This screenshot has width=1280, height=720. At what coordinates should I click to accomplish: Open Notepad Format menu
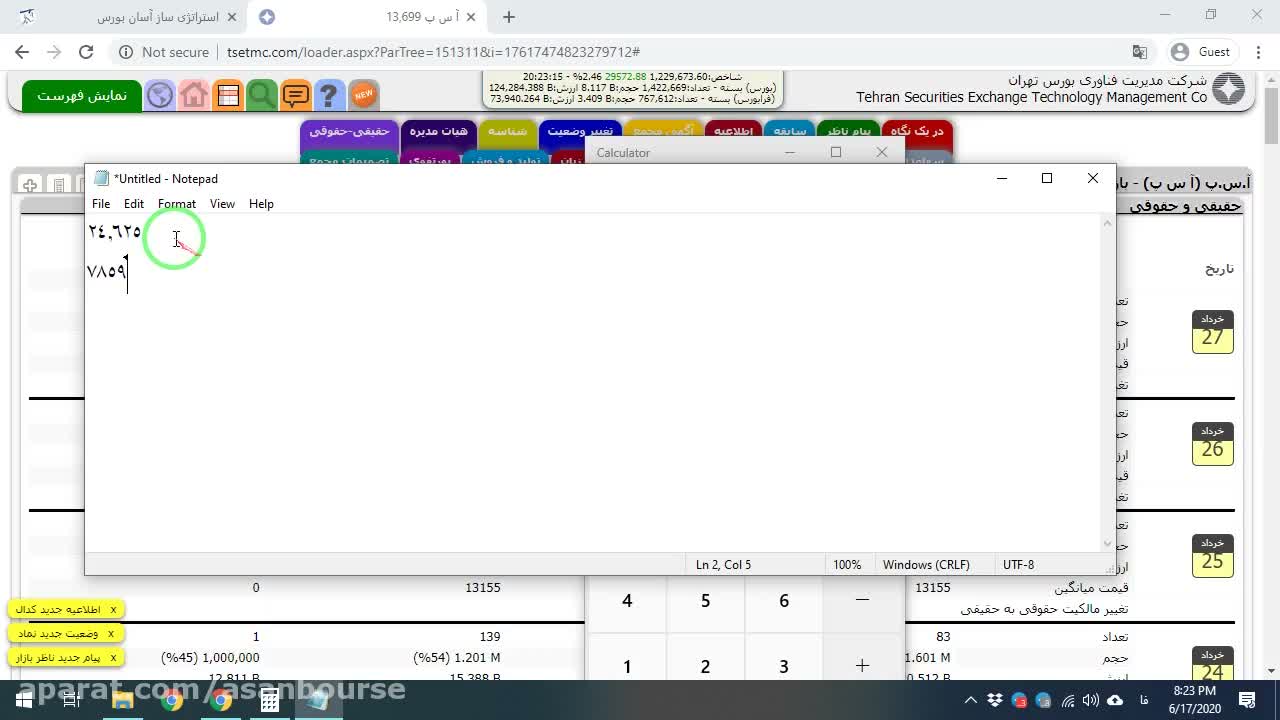click(177, 204)
